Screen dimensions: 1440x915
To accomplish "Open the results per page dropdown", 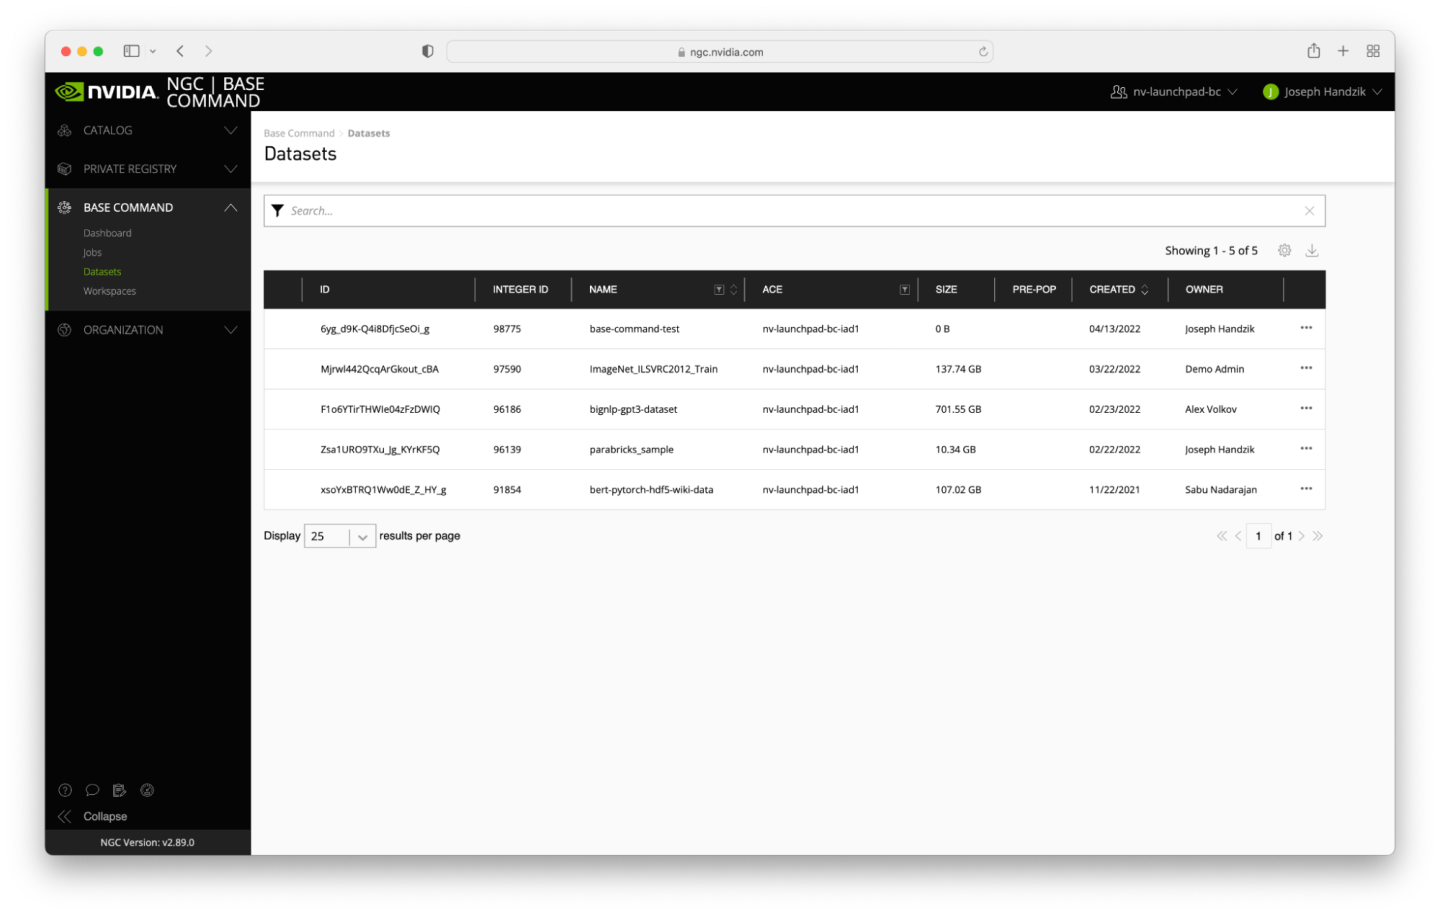I will 340,537.
